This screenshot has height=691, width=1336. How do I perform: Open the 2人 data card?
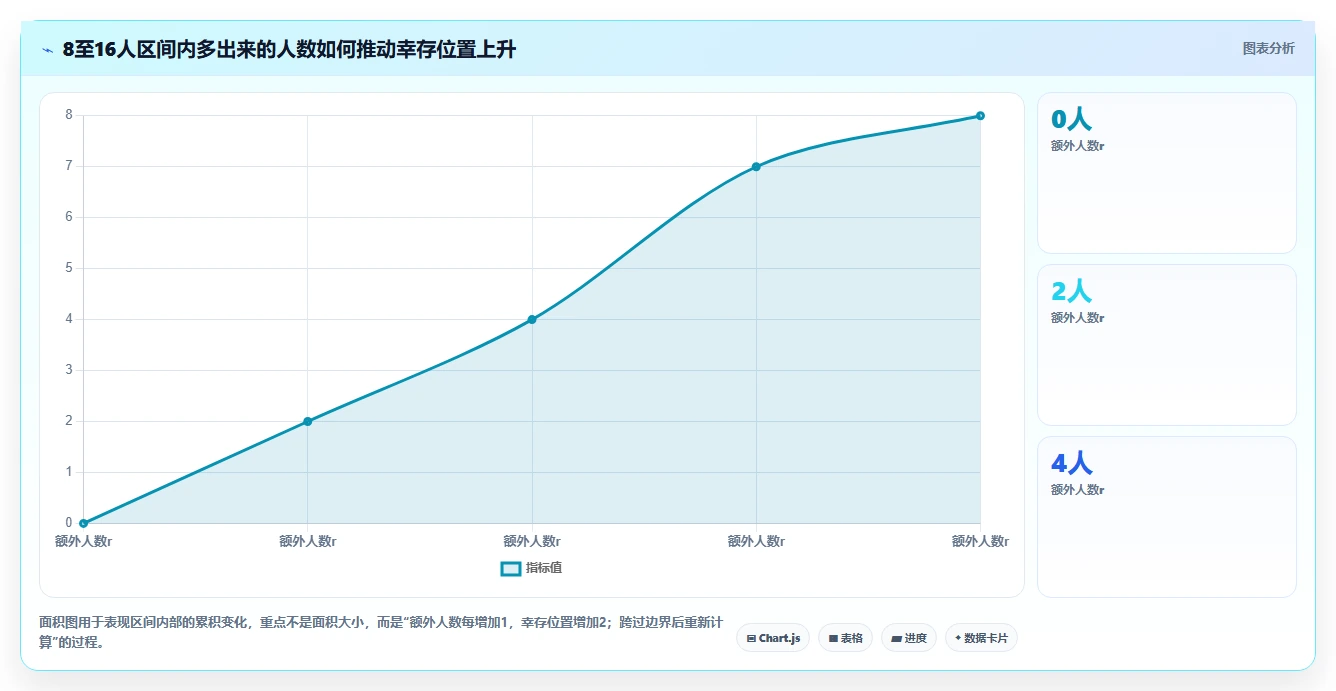coord(1167,345)
